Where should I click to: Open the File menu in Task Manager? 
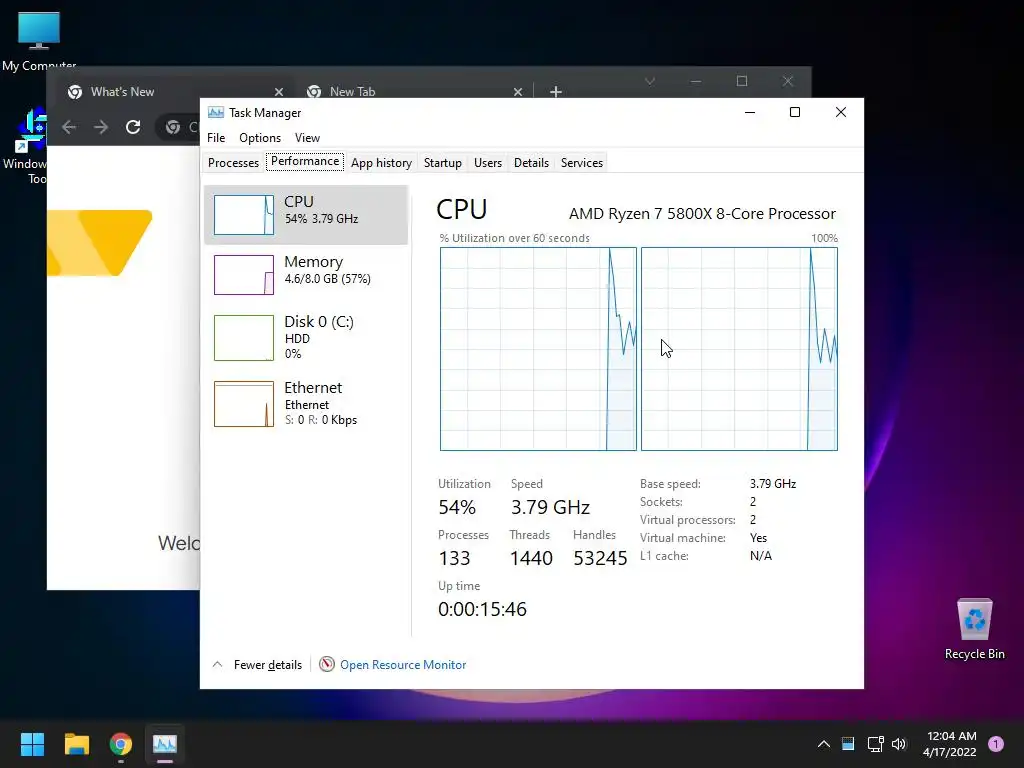216,138
